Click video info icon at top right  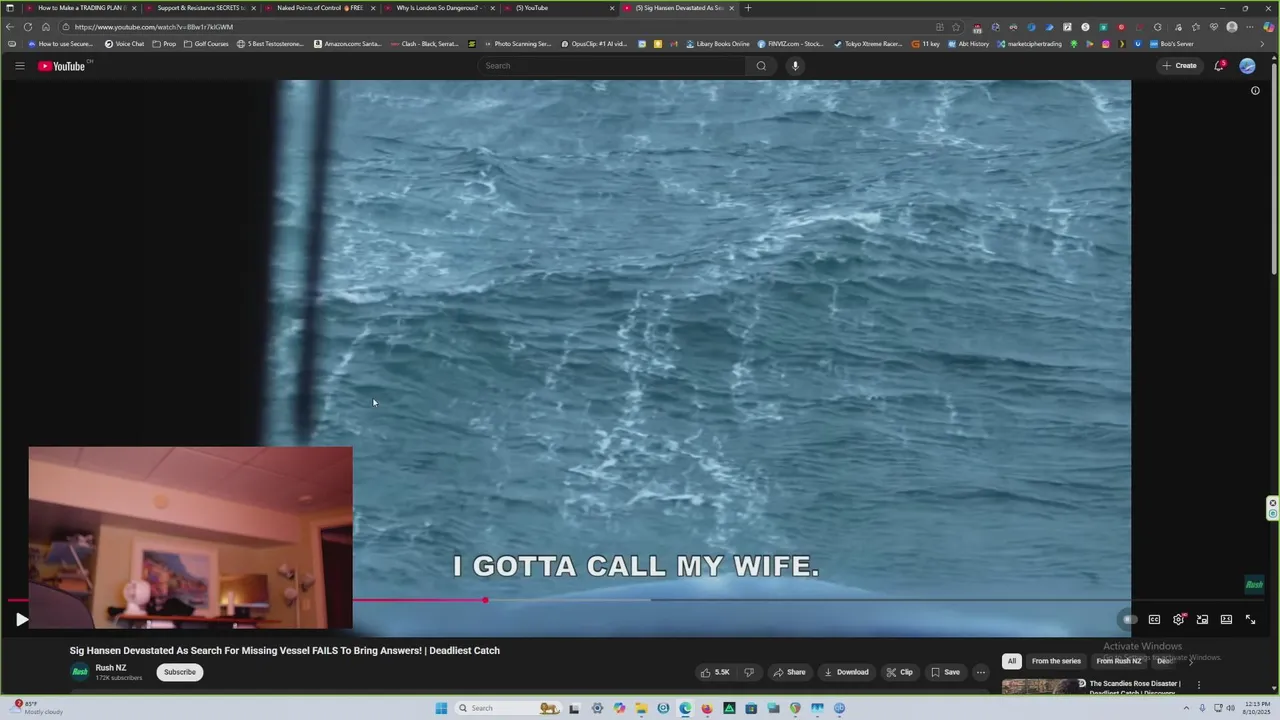(1255, 91)
